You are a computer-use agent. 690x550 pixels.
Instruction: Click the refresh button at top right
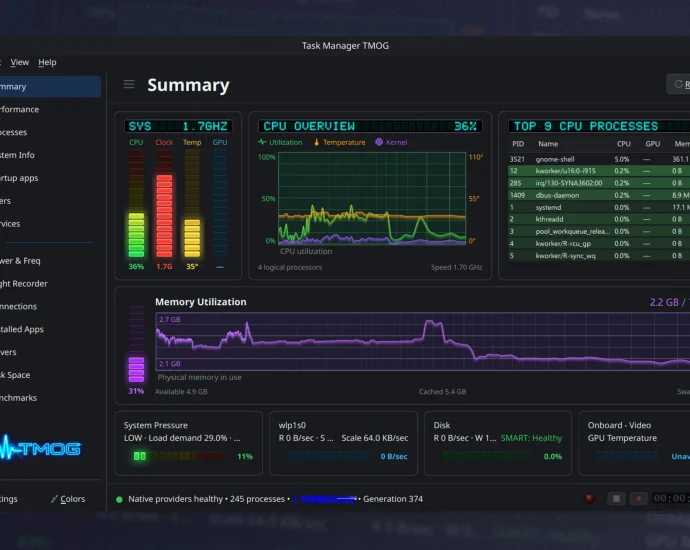pyautogui.click(x=679, y=84)
